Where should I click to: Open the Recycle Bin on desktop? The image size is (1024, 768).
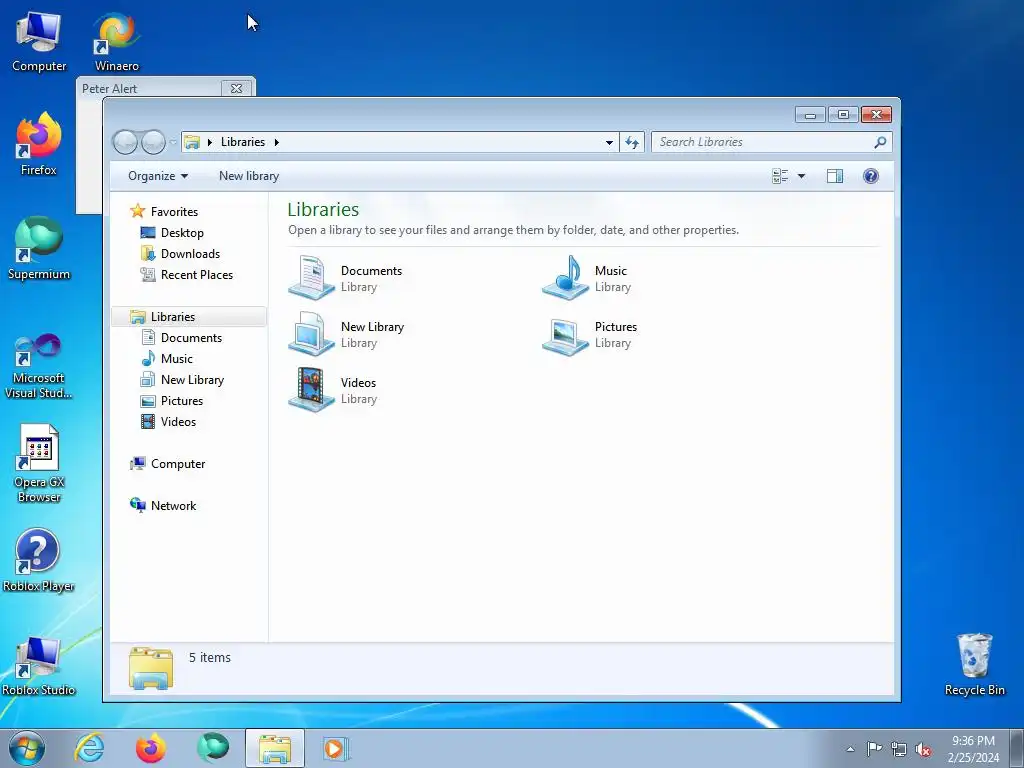[974, 664]
